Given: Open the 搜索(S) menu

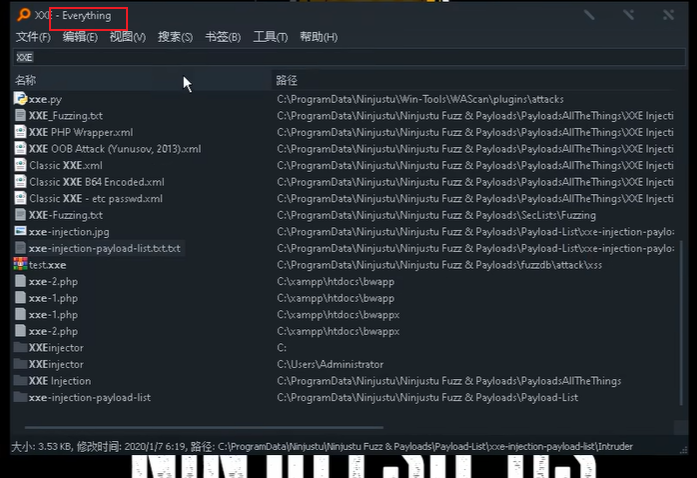Looking at the screenshot, I should 175,37.
